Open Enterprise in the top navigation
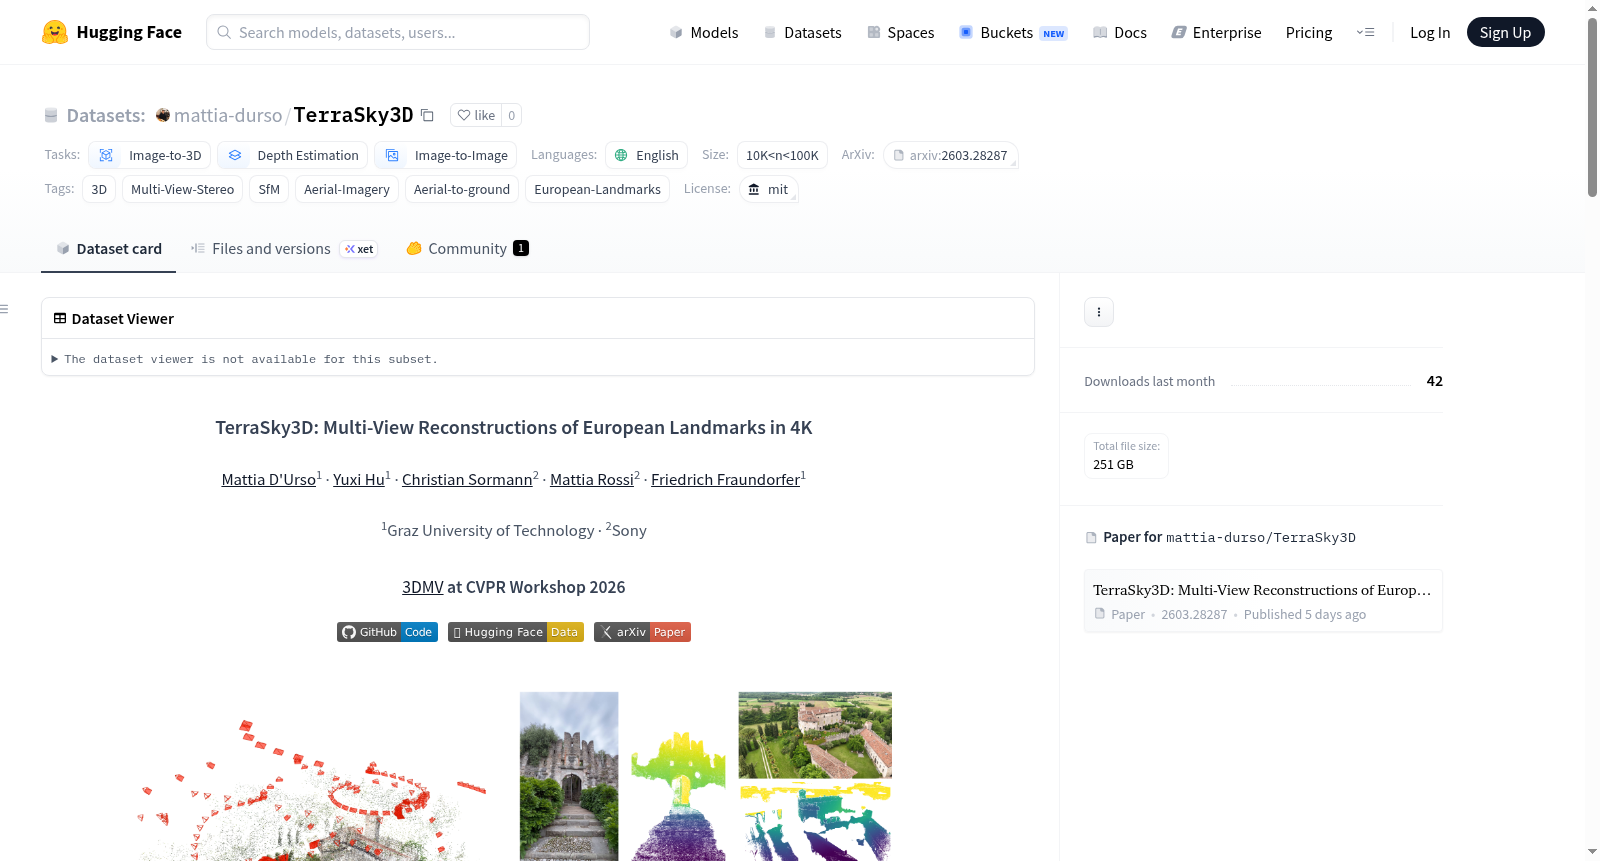The height and width of the screenshot is (861, 1600). [x=1216, y=32]
